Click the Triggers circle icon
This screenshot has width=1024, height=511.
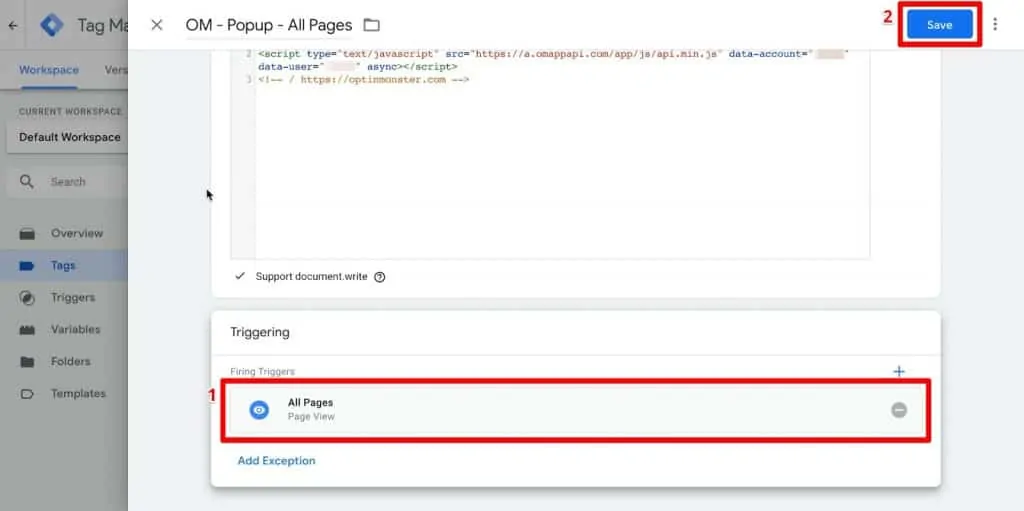click(x=27, y=297)
